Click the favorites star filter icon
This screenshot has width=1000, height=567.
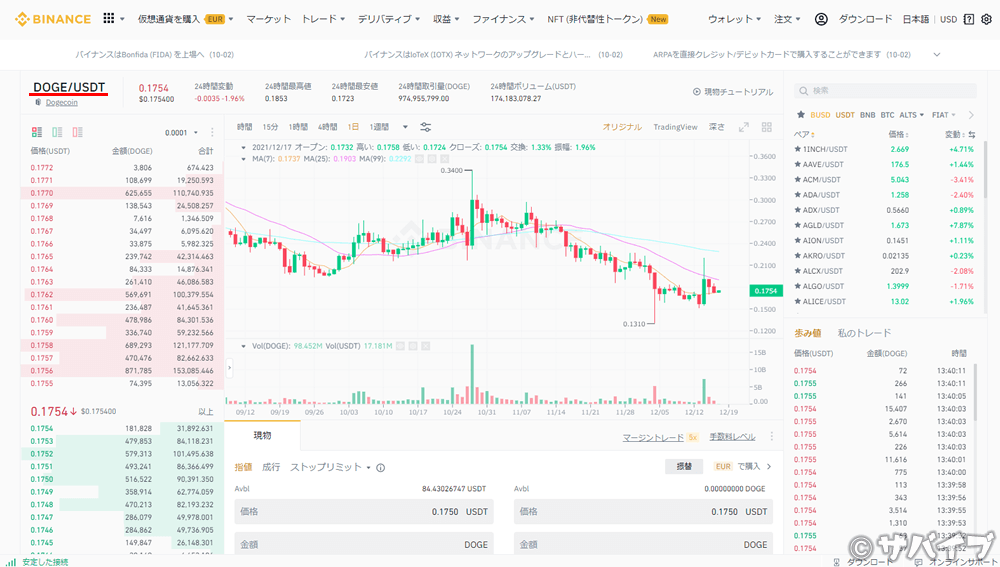point(801,115)
